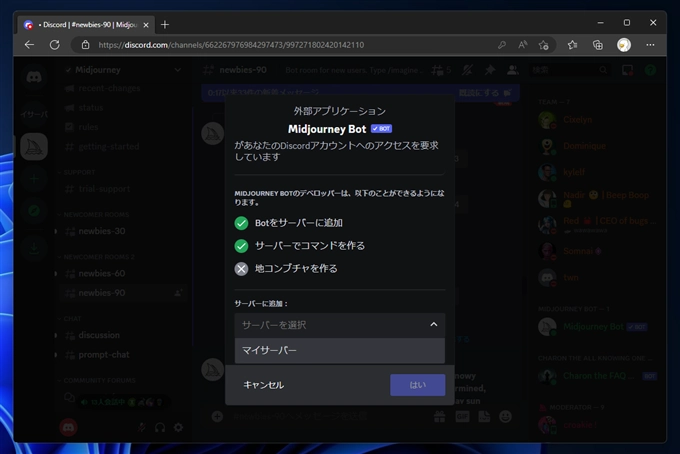Open explore public servers compass icon
680x454 pixels.
coord(34,211)
